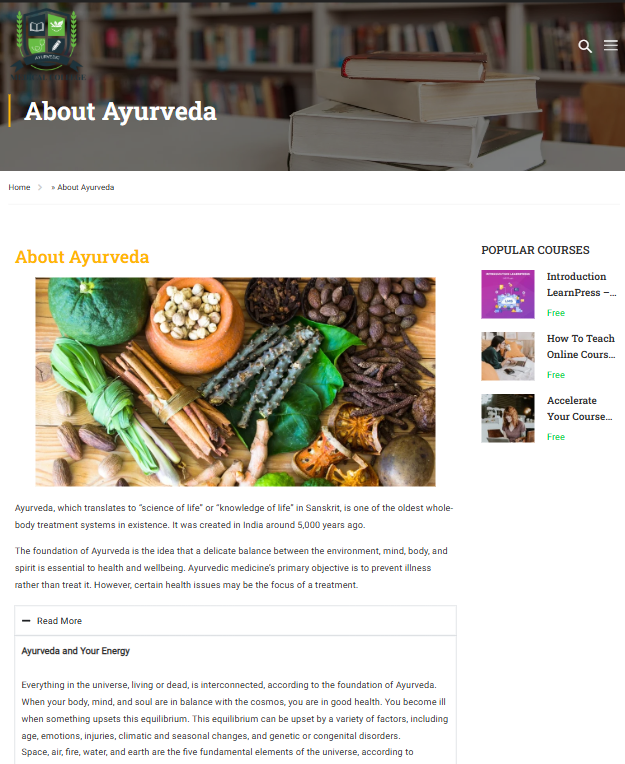This screenshot has height=764, width=625.
Task: Open Introduction LearnPress course thumbnail
Action: (508, 294)
